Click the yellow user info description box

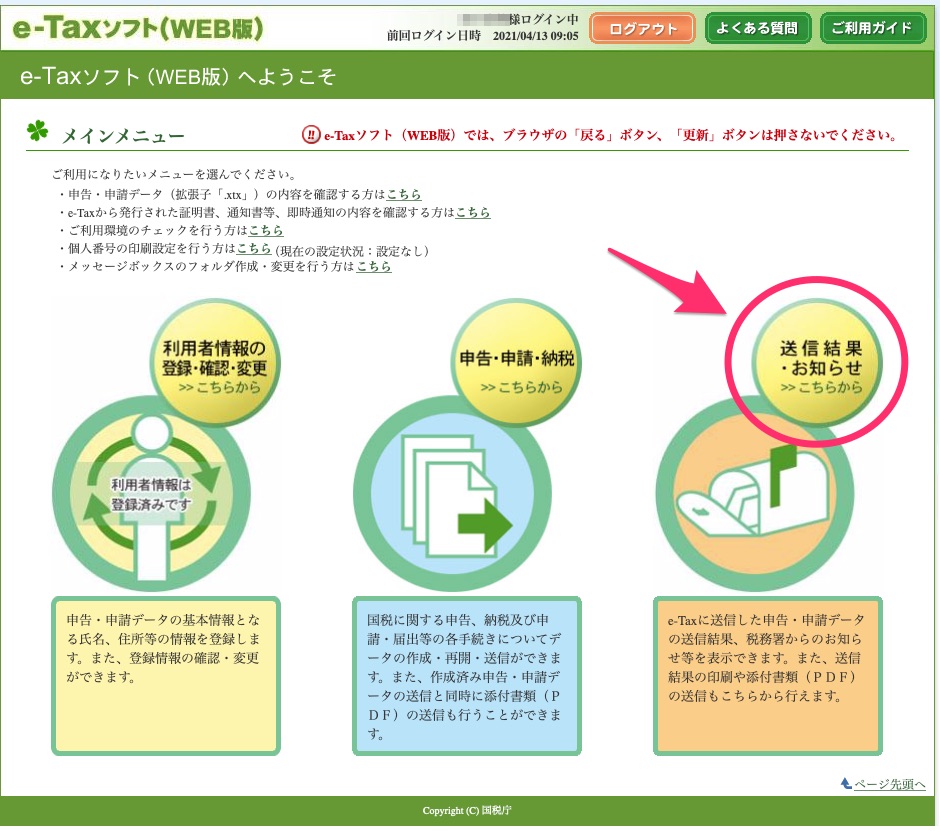[166, 676]
